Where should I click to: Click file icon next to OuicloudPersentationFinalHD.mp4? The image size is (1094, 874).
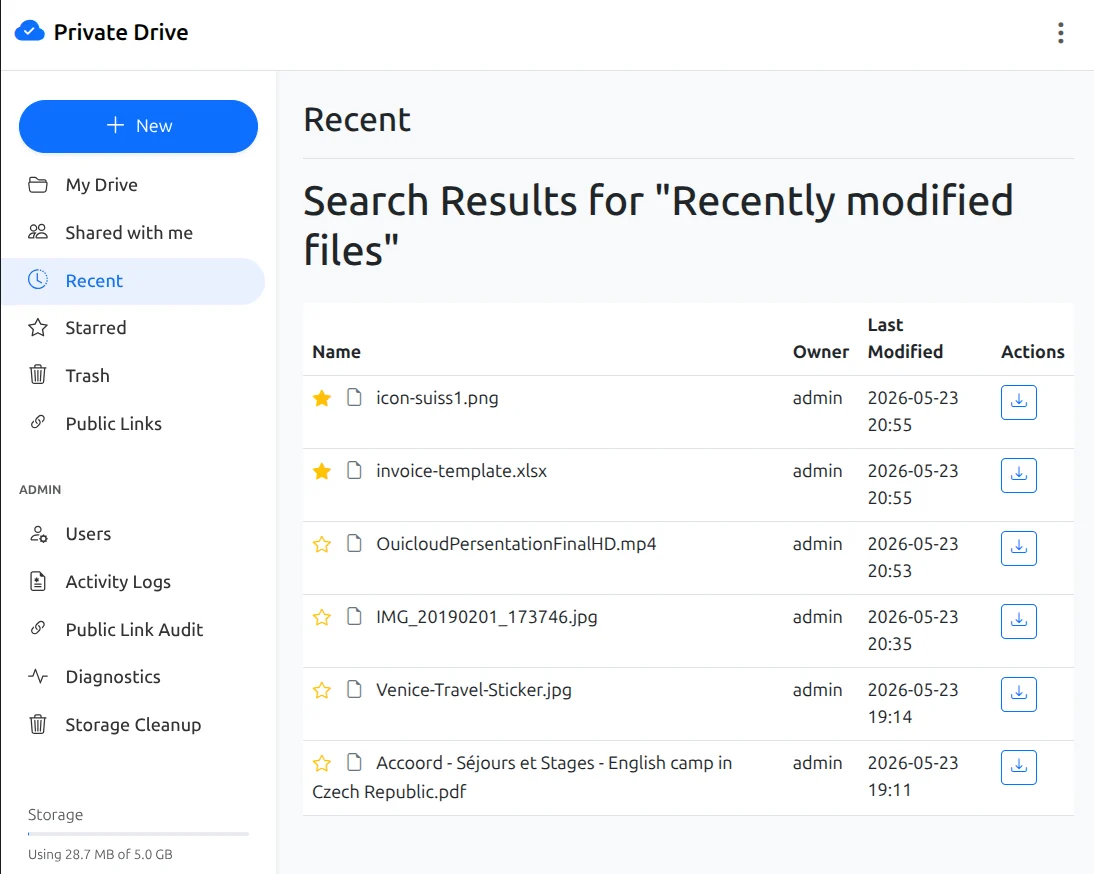354,543
